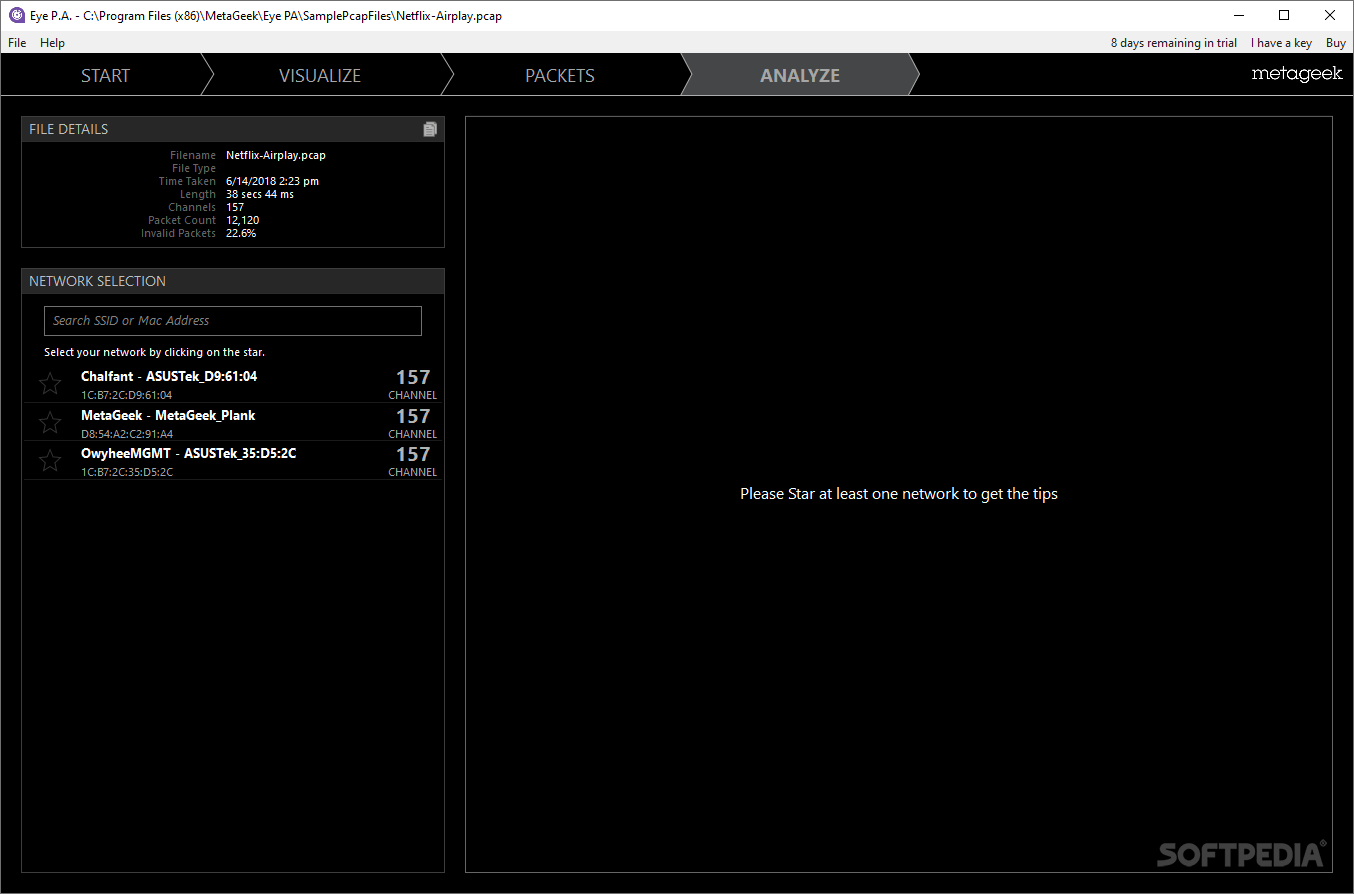
Task: Select the MetaGeek - MetaGeek_Plank network name
Action: pyautogui.click(x=168, y=416)
